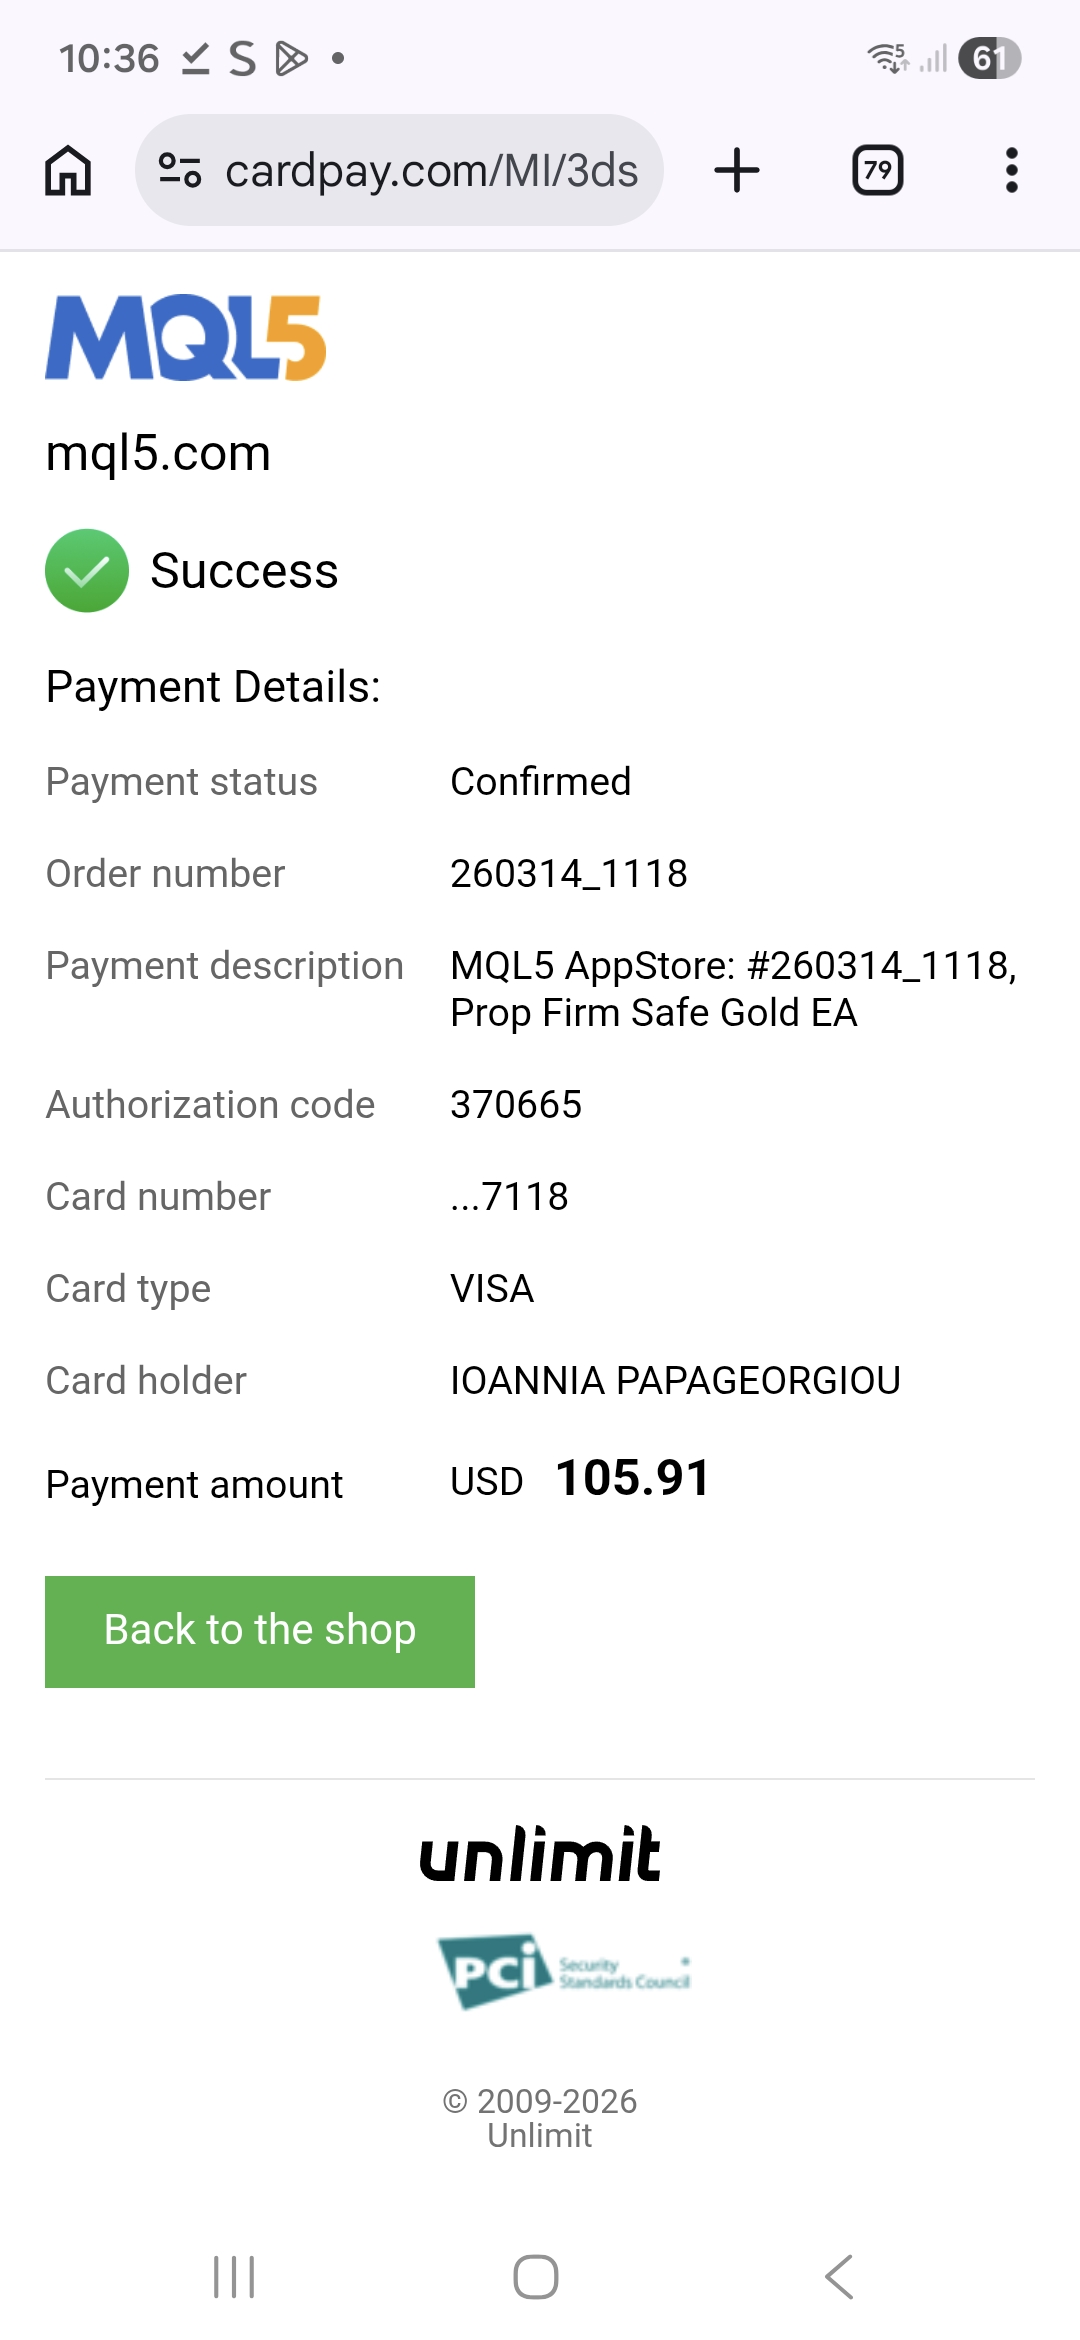
Task: Tap the MQL5 logo
Action: 186,338
